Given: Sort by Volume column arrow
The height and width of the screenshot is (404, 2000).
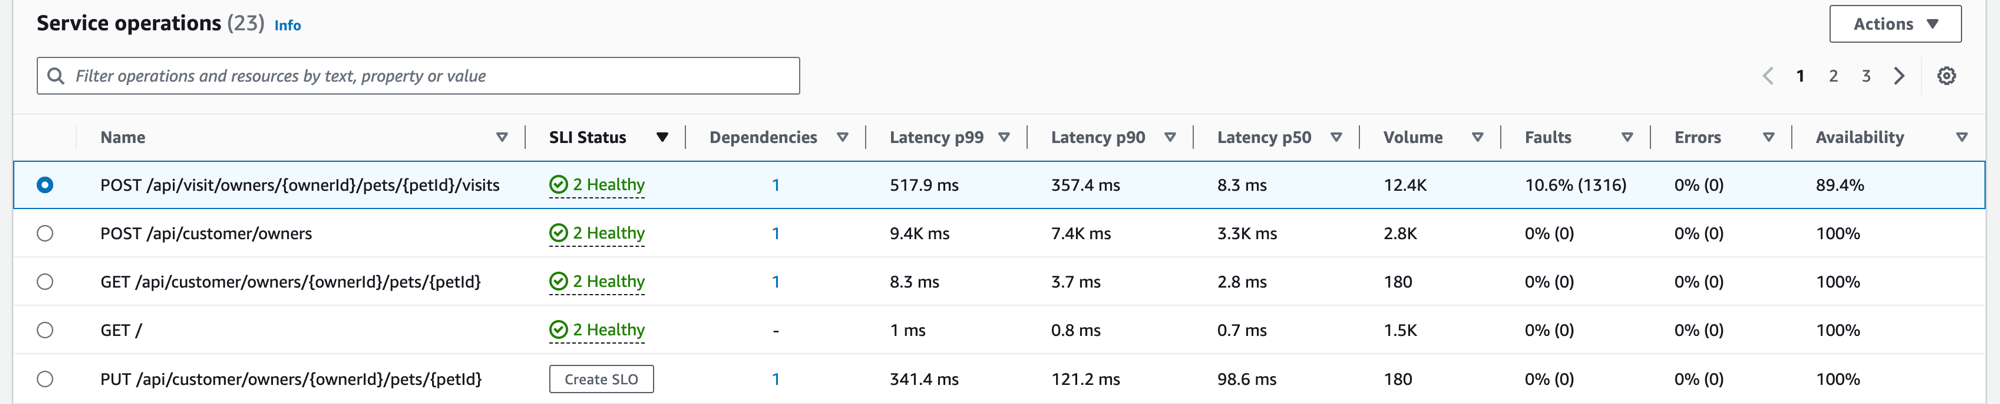Looking at the screenshot, I should (1477, 138).
